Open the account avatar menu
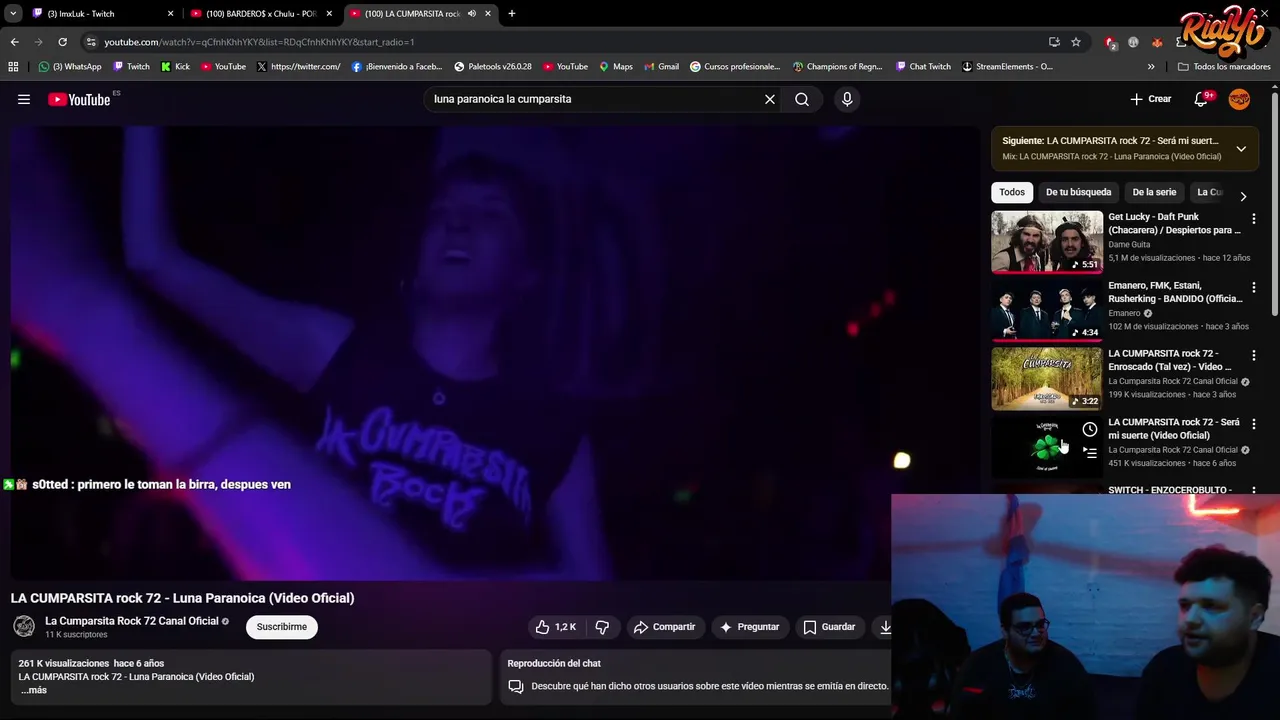Image resolution: width=1280 pixels, height=720 pixels. 1239,99
